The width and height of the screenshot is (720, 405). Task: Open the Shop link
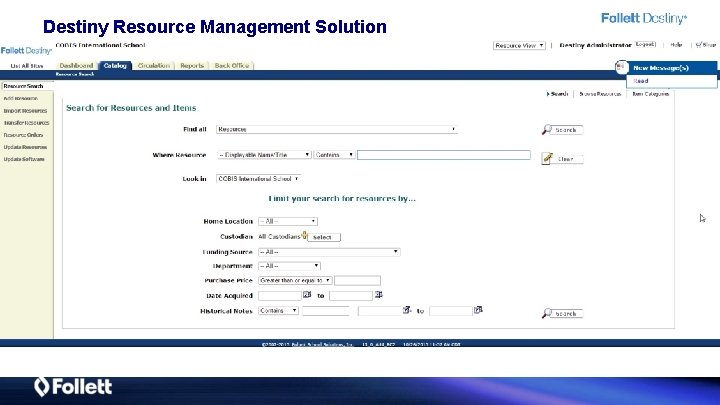(706, 45)
